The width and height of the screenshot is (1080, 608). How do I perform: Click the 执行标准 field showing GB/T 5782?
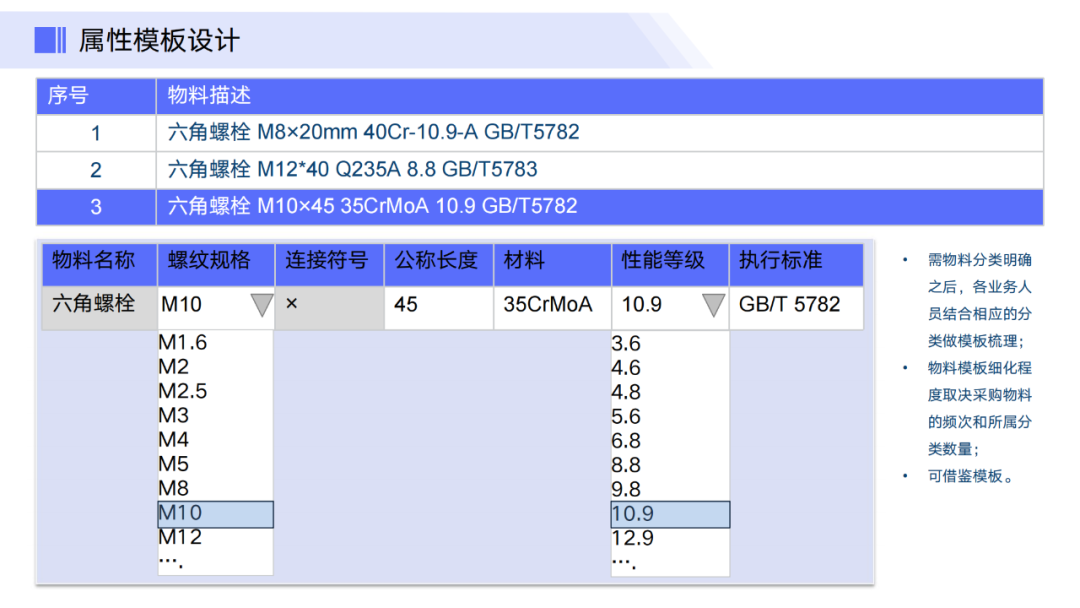(x=794, y=305)
